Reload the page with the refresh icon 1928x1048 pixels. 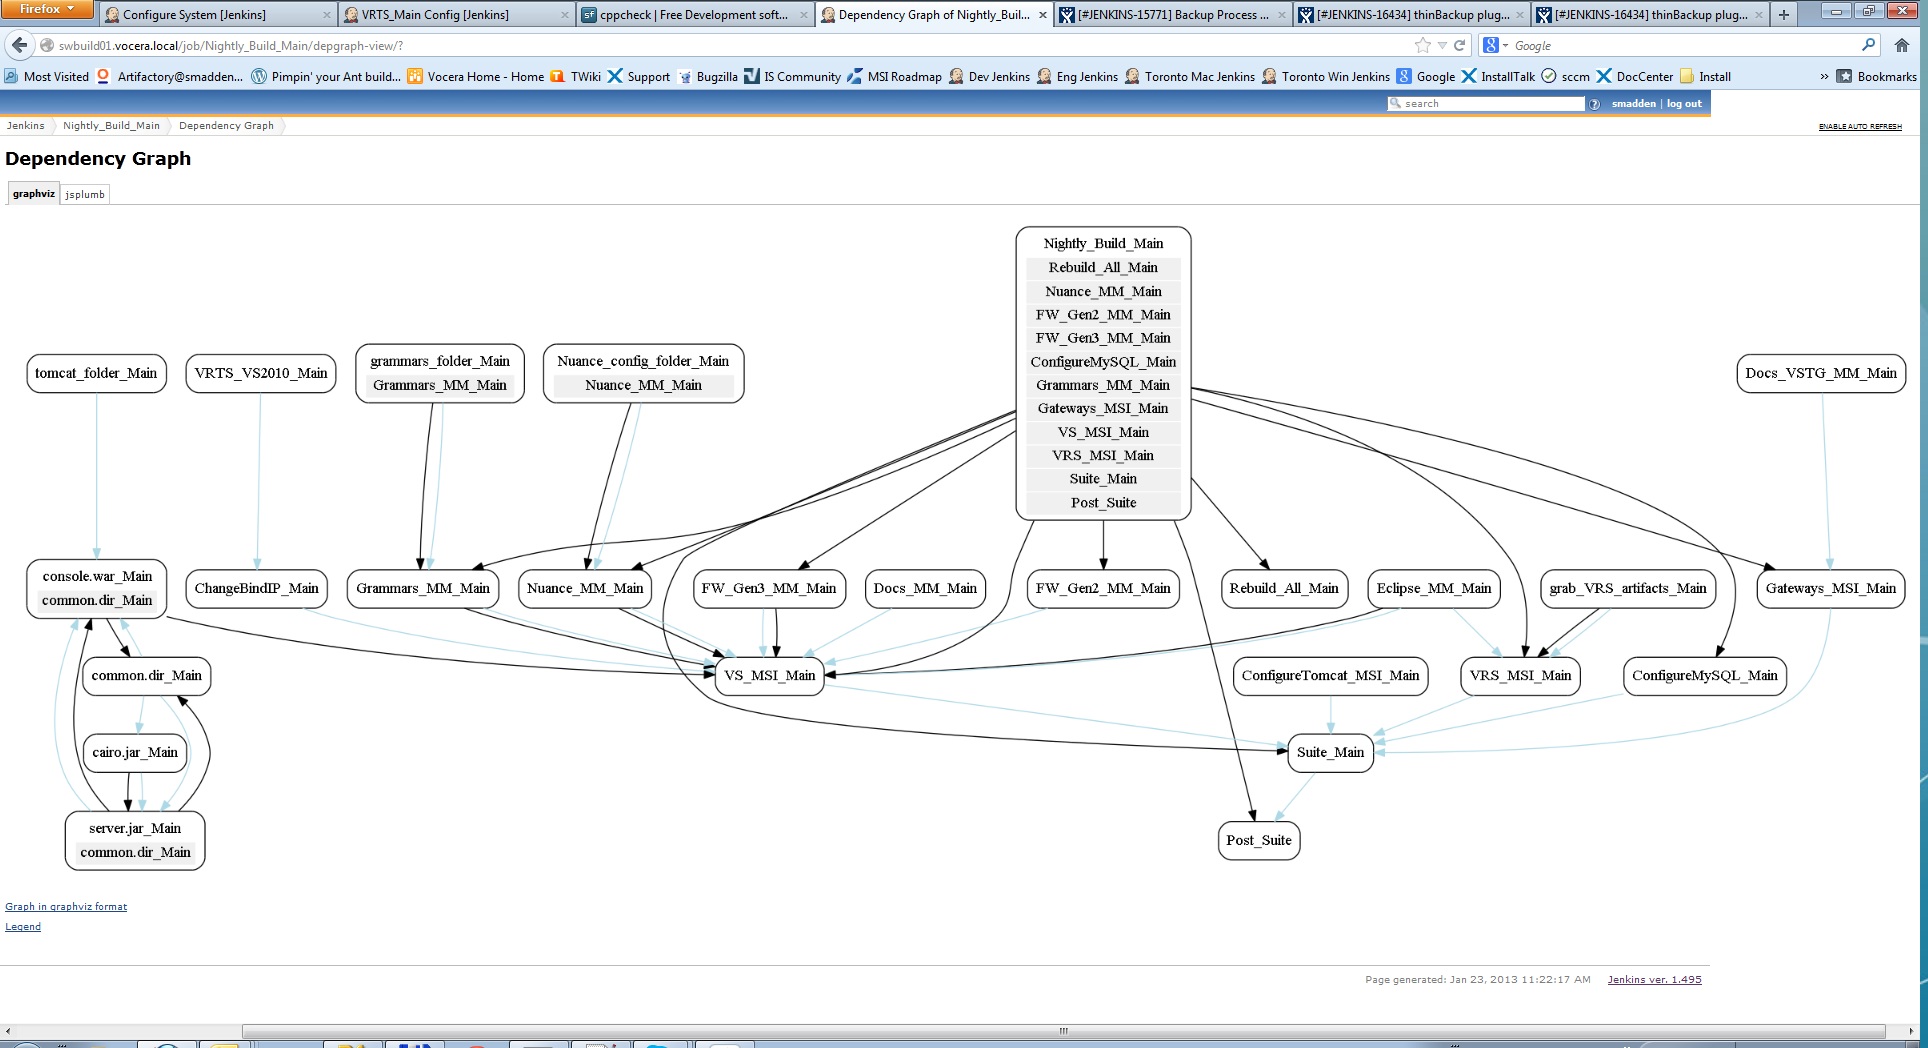click(1459, 45)
